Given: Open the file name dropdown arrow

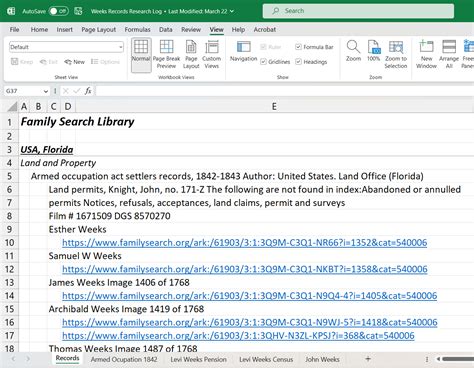Looking at the screenshot, I should [232, 11].
